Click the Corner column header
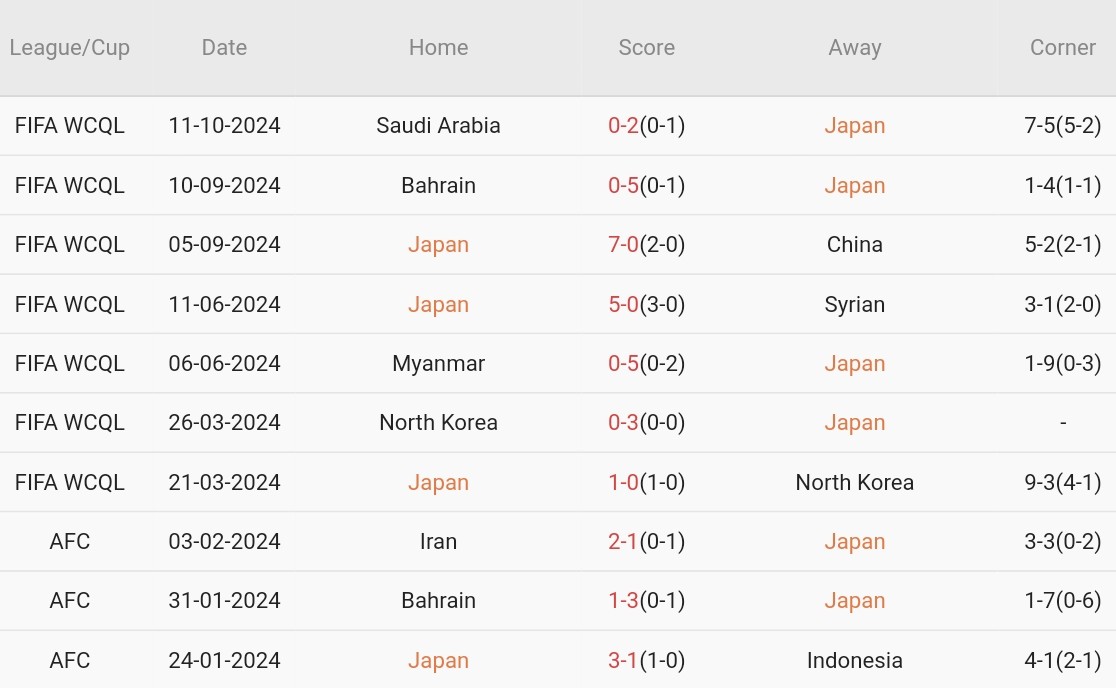This screenshot has height=688, width=1116. [x=1062, y=48]
